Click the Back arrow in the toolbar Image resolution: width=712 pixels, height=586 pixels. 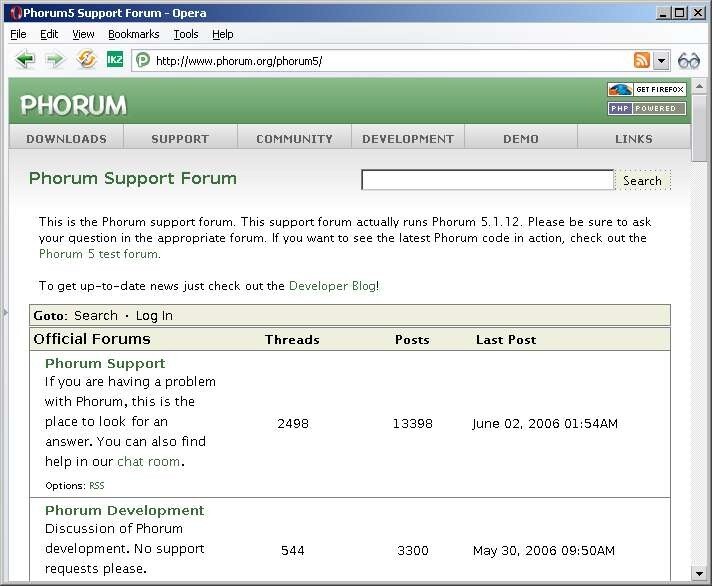pos(25,60)
